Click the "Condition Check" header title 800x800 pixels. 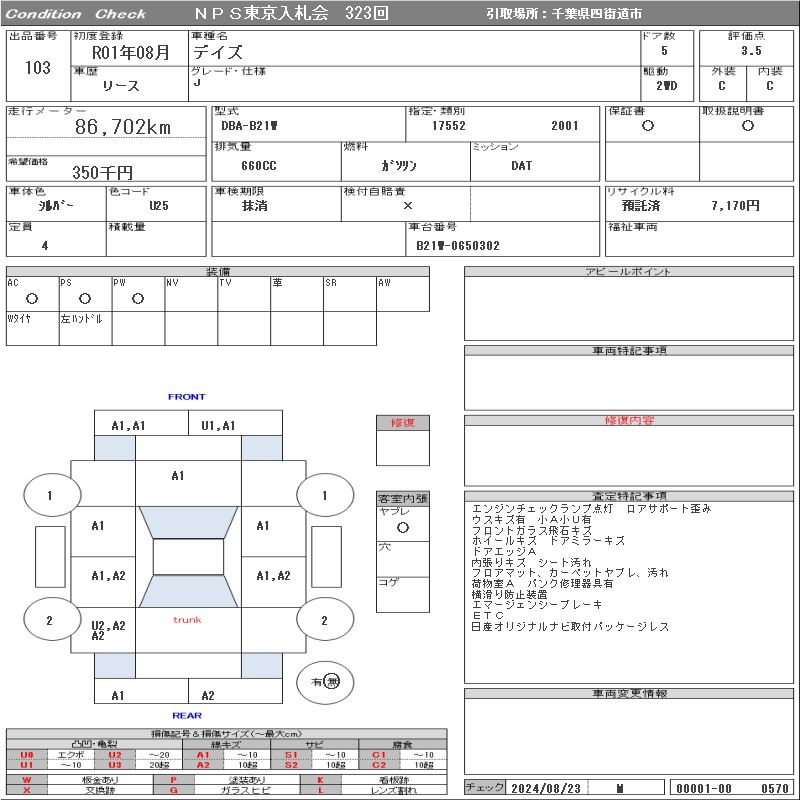pos(76,14)
